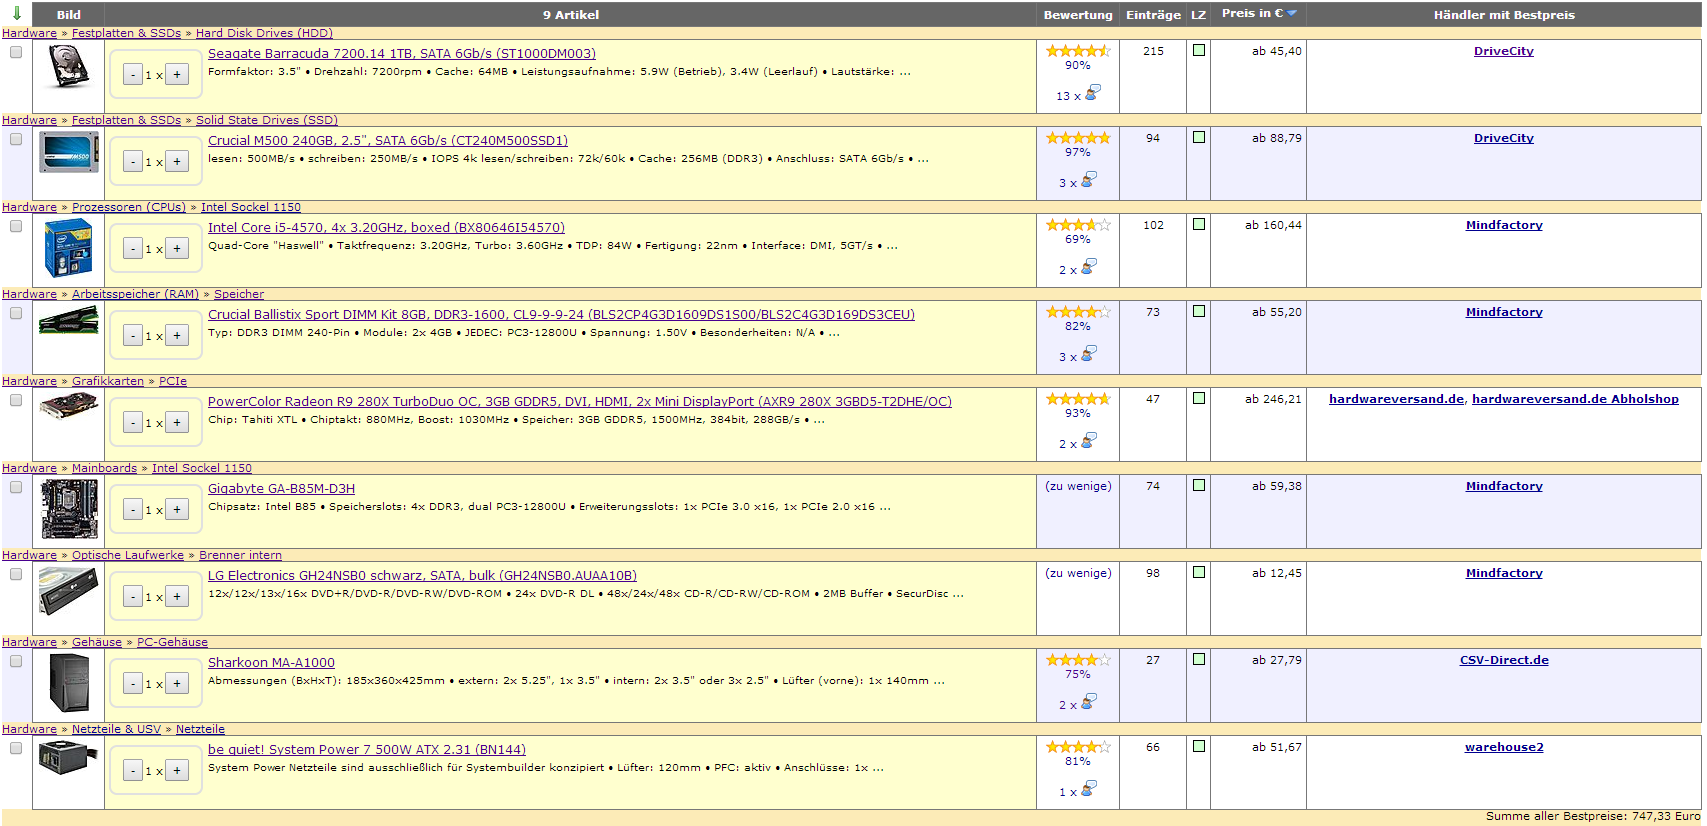Open Intel Core i5 box thumbnail
This screenshot has width=1707, height=826.
69,248
